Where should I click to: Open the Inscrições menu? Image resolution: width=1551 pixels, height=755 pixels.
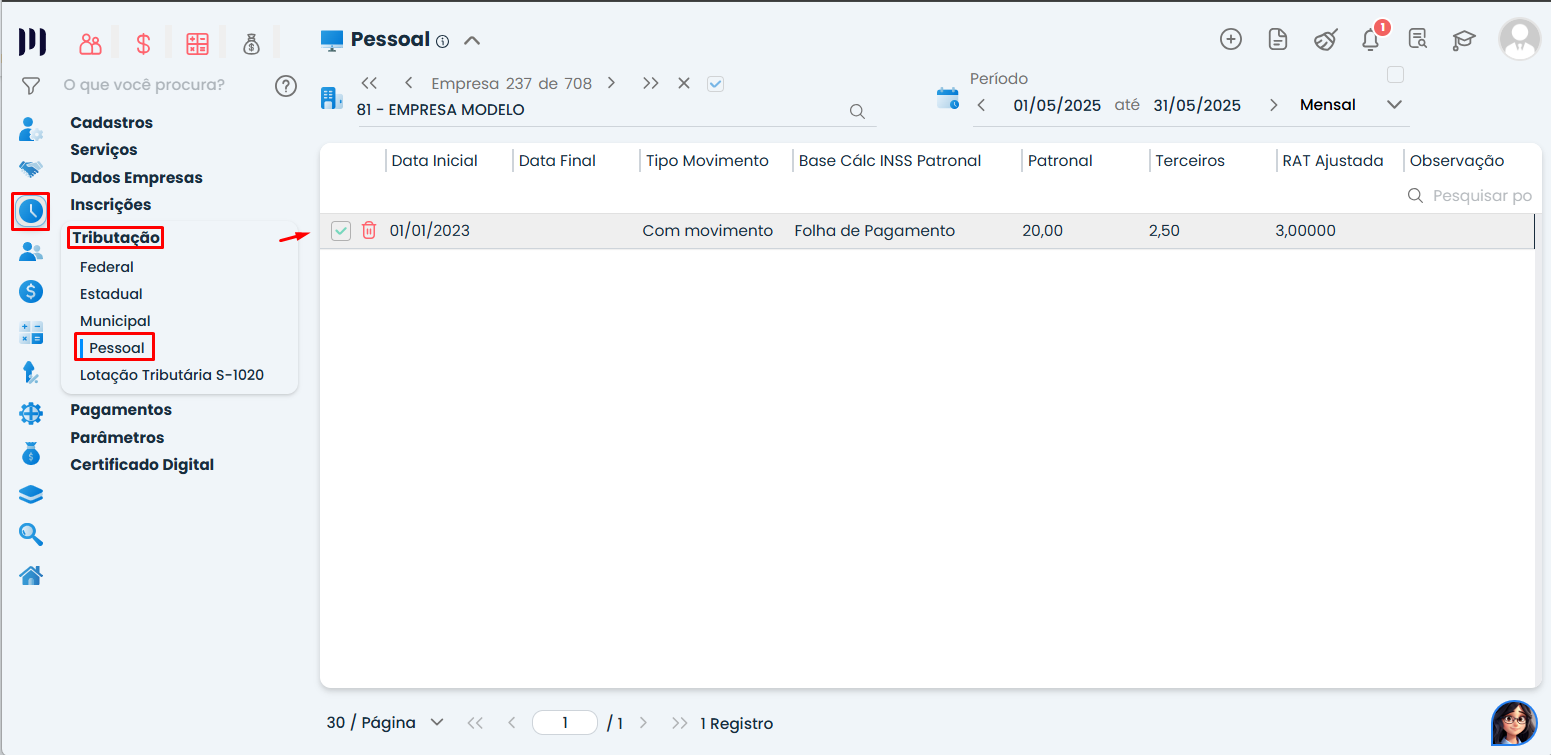point(110,205)
